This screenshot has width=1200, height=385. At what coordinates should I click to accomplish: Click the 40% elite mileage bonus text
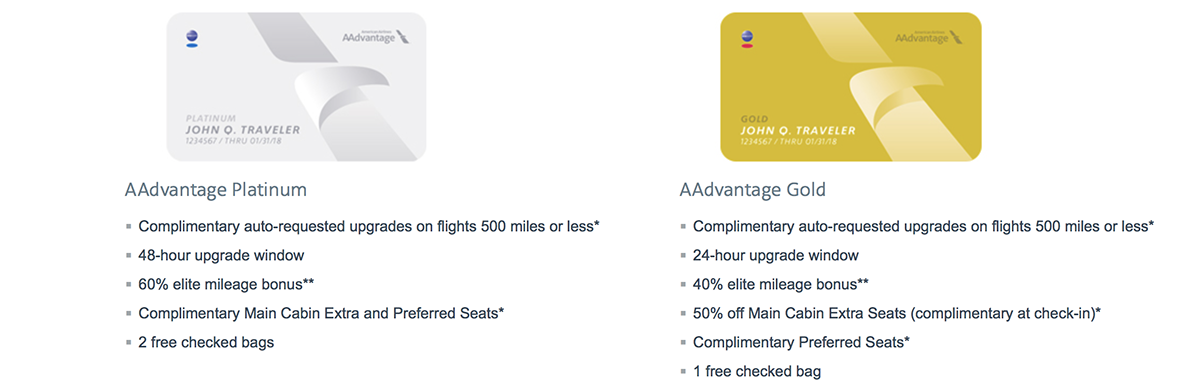[x=781, y=284]
